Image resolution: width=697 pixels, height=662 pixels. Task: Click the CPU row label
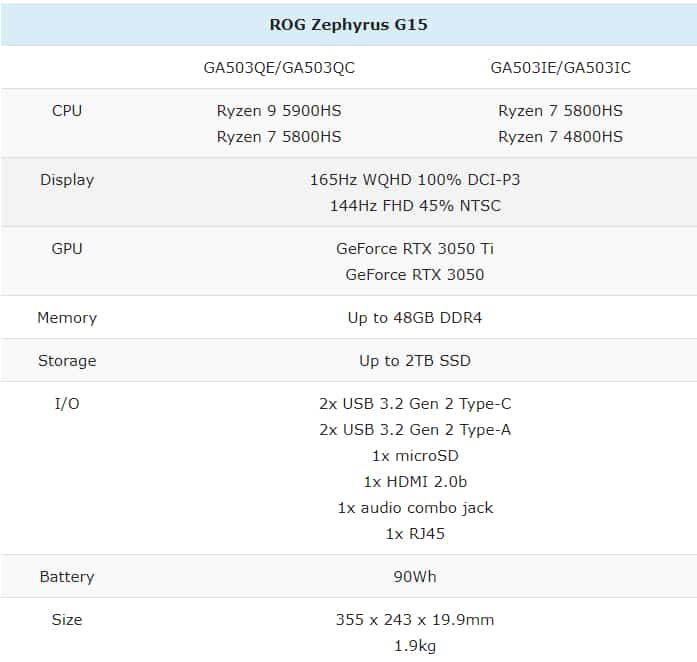pyautogui.click(x=67, y=110)
